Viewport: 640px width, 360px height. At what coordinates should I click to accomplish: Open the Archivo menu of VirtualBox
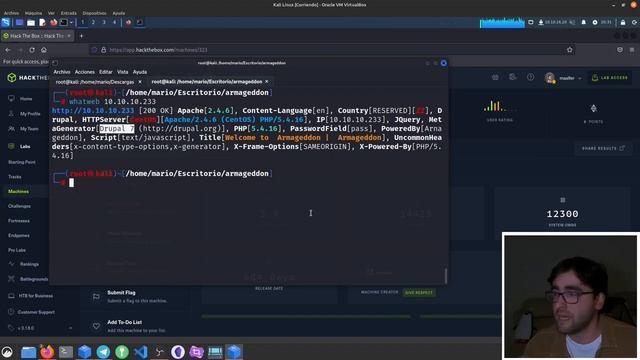[11, 13]
